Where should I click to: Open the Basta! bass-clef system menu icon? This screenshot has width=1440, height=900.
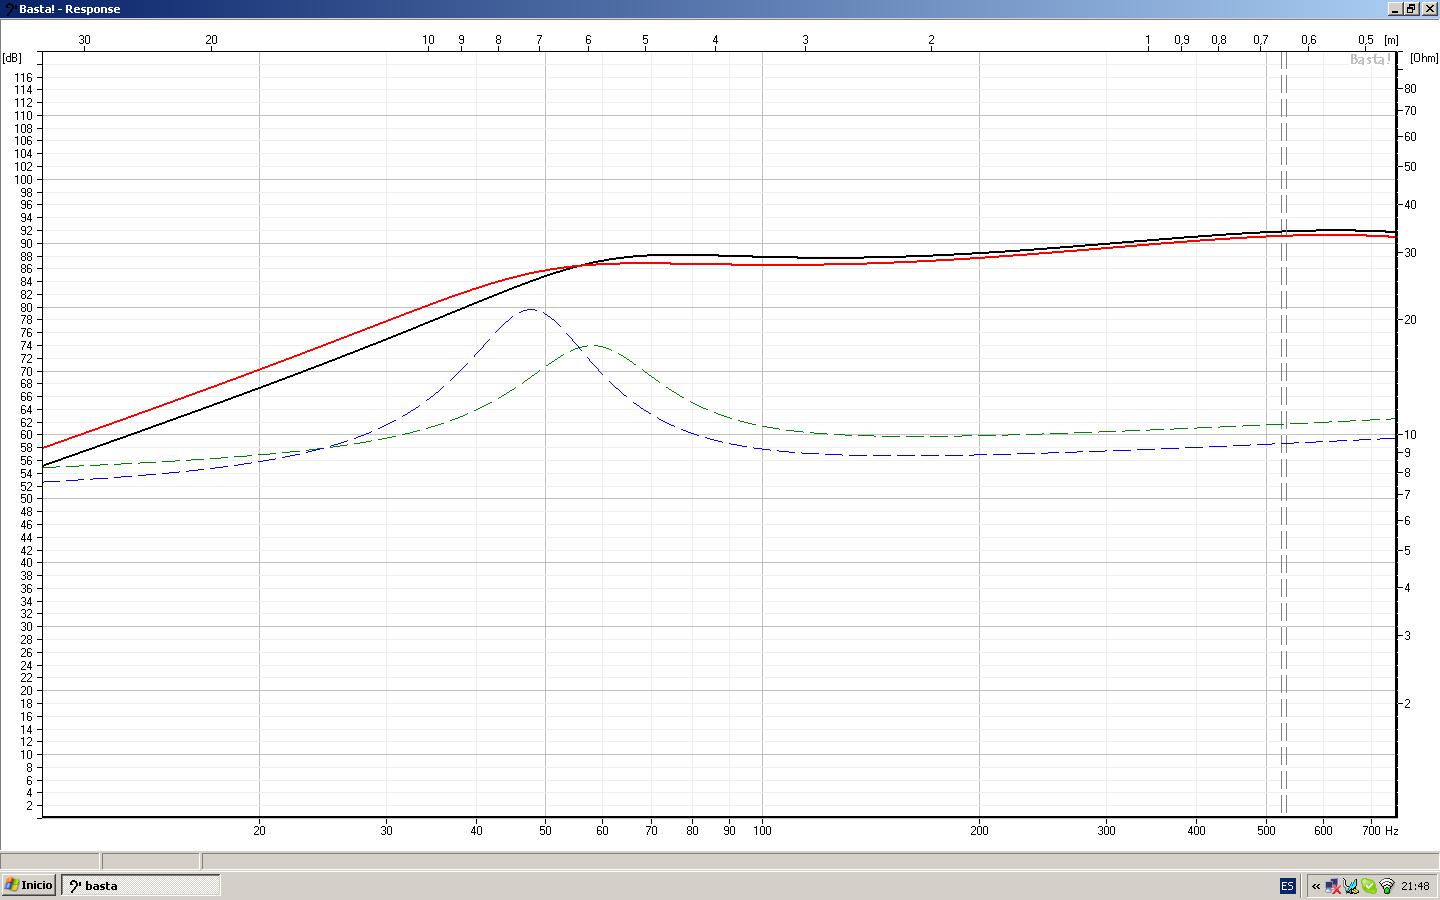coord(9,9)
